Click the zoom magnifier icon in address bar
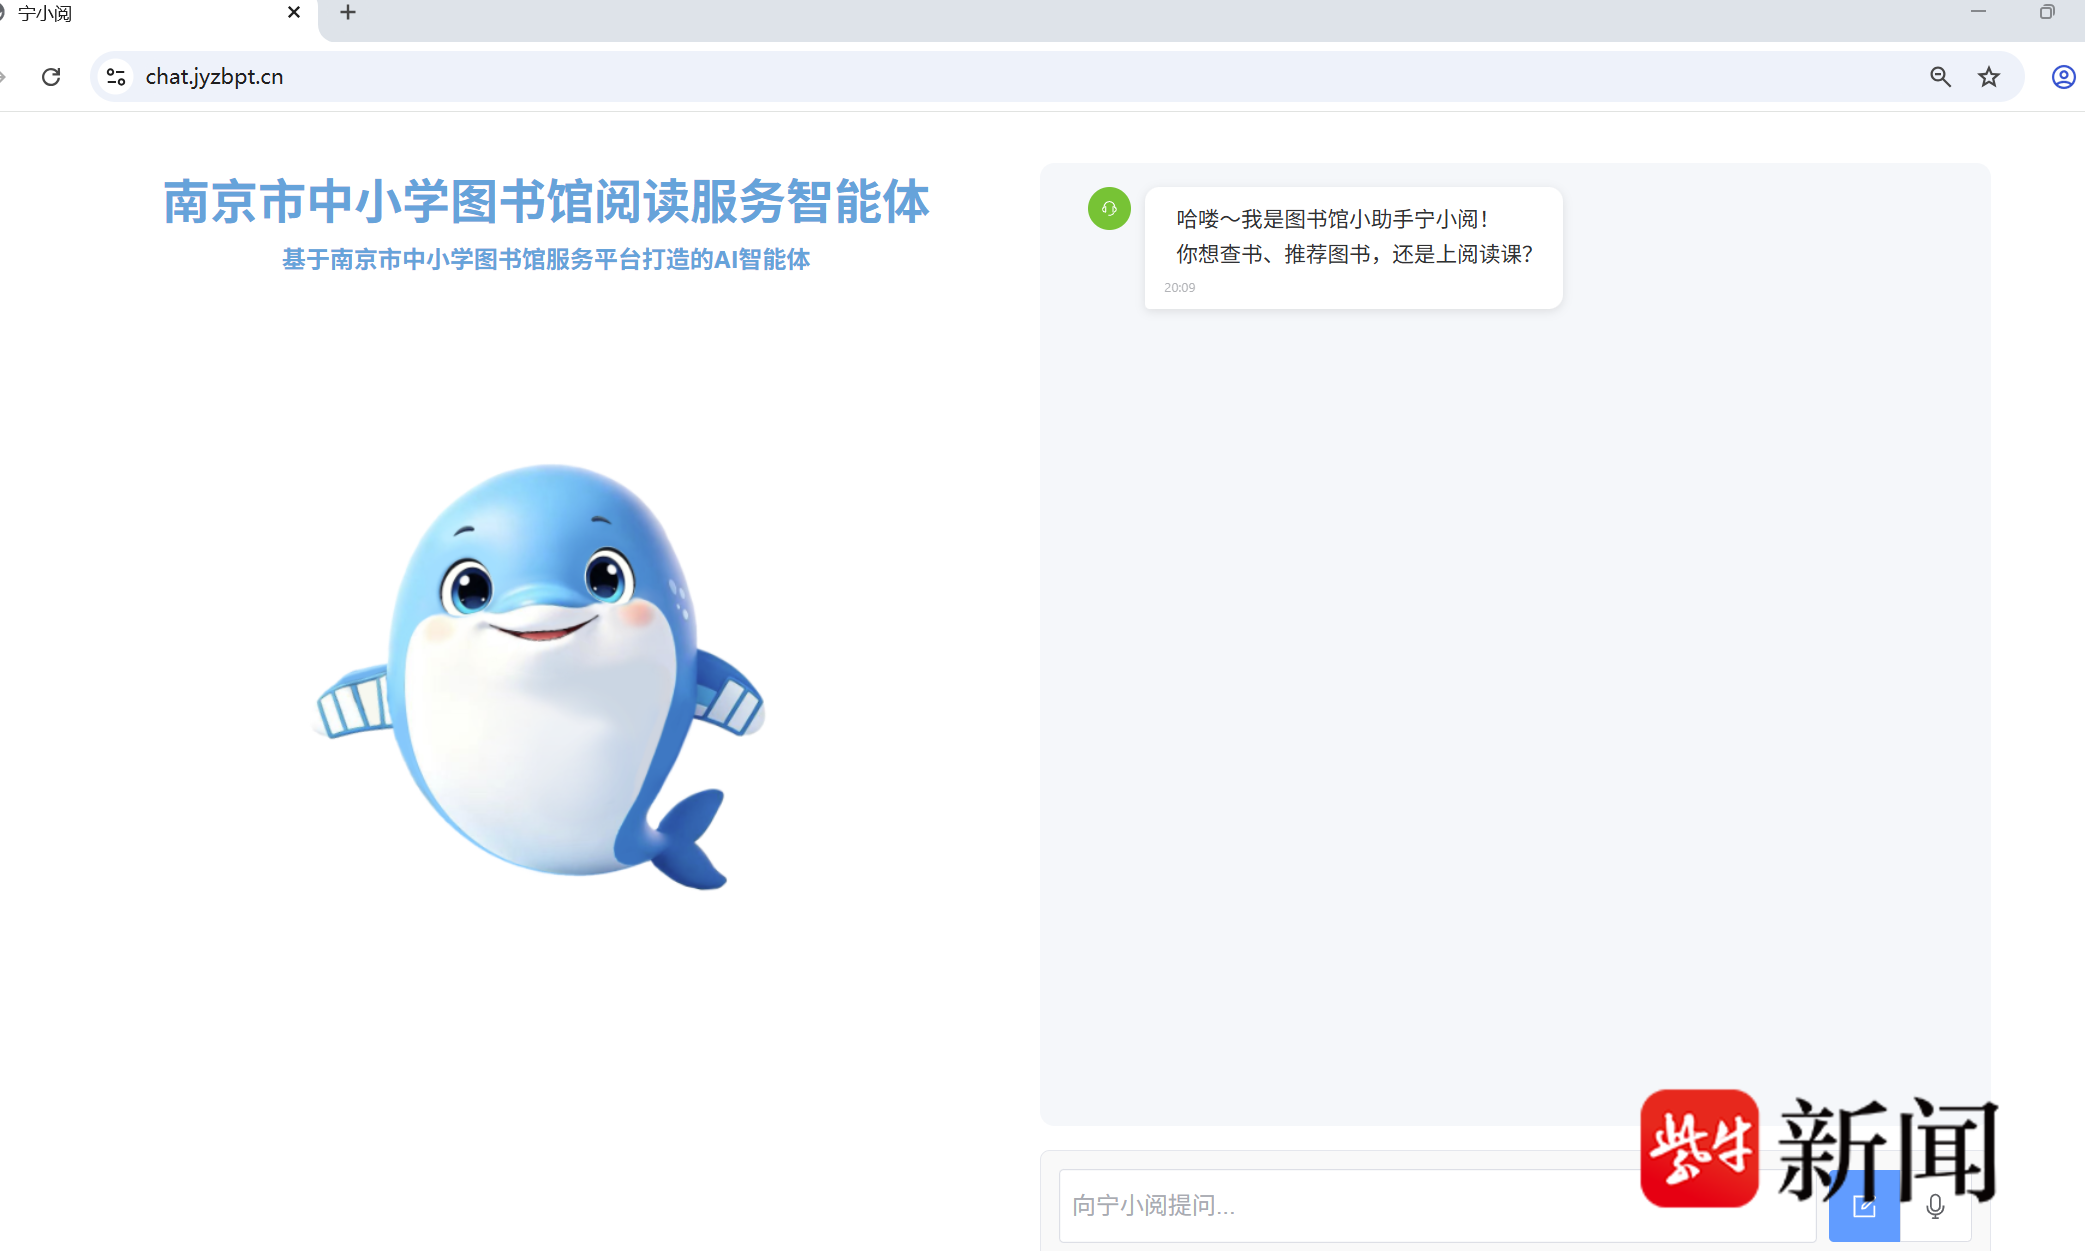Screen dimensions: 2085x1251 1940,77
